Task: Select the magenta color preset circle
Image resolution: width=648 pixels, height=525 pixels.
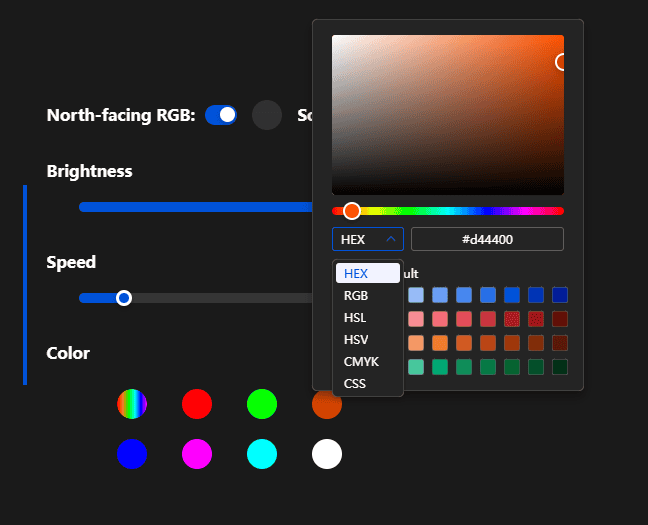Action: [197, 454]
